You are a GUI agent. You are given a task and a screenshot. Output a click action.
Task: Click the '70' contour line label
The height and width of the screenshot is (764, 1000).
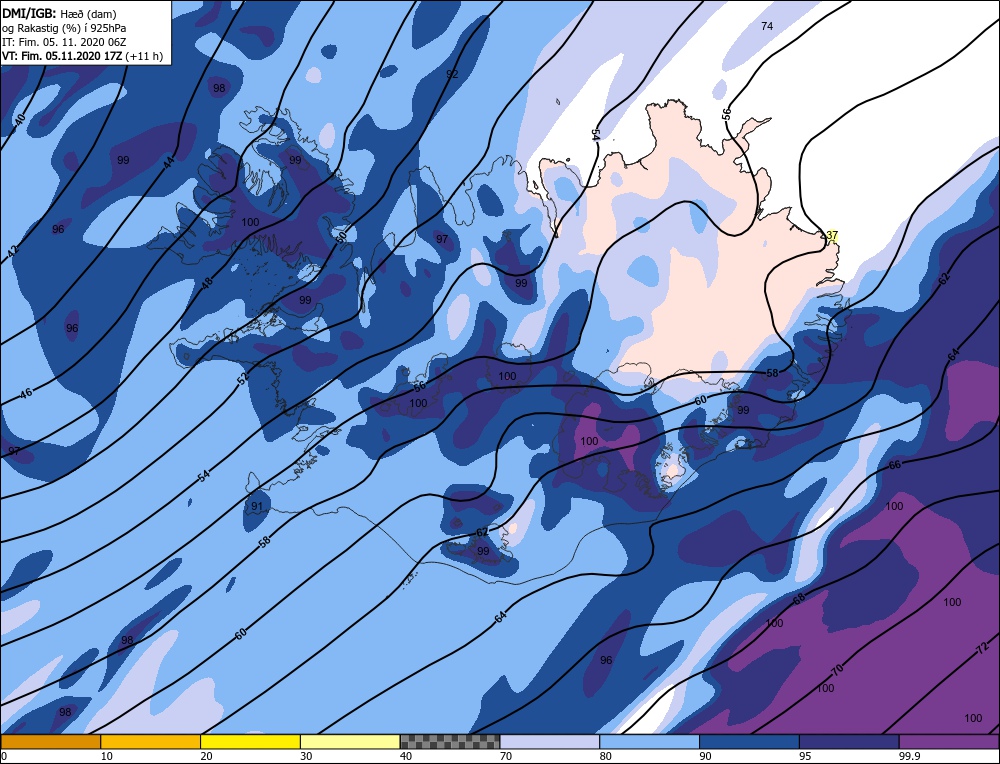[837, 670]
